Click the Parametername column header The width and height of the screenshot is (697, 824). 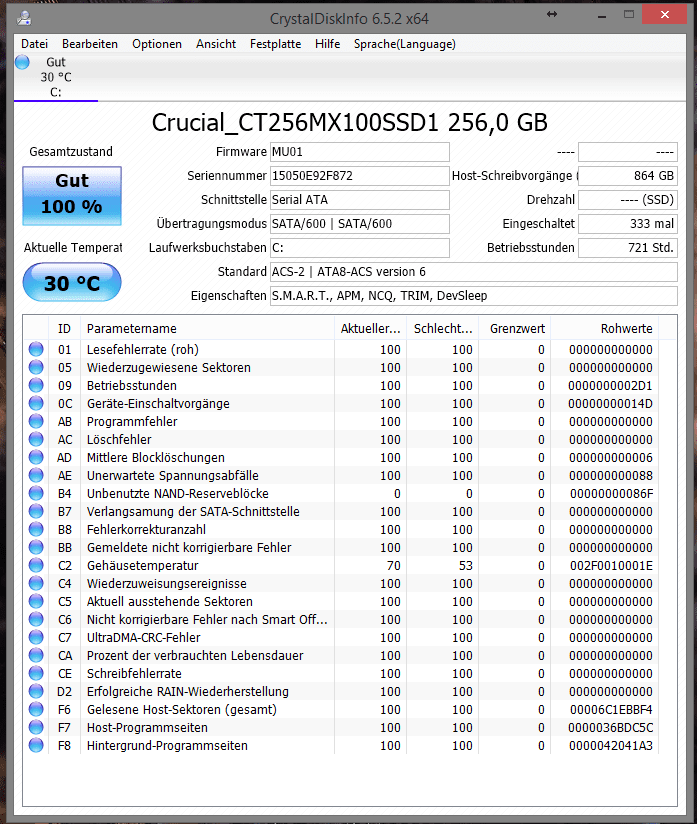tap(207, 328)
